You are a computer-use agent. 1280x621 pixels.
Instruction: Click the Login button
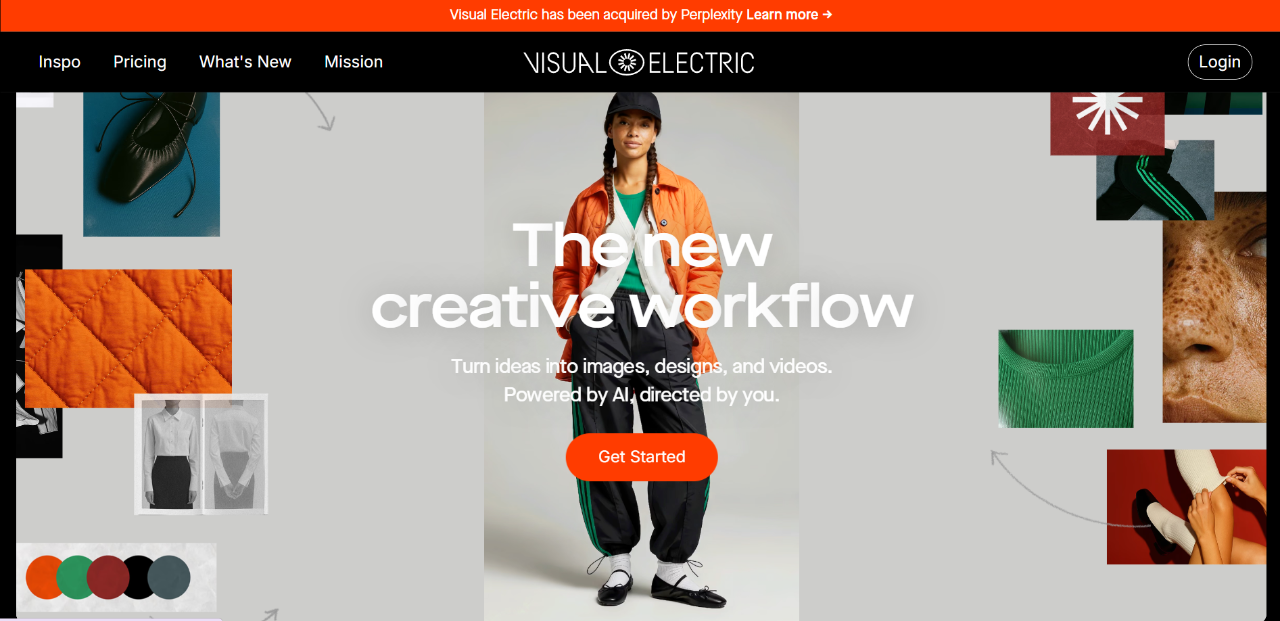pyautogui.click(x=1219, y=62)
